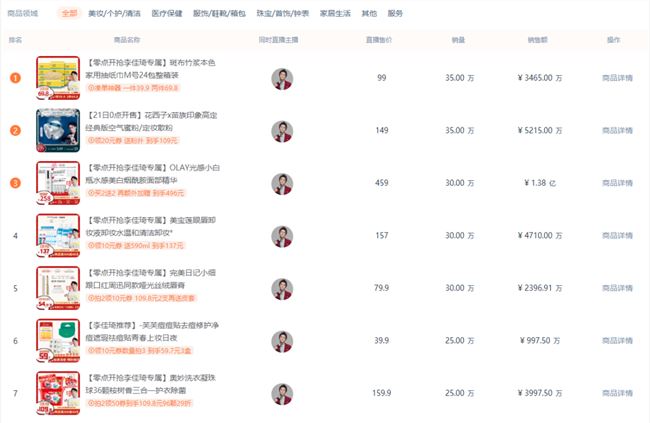650x423 pixels.
Task: Select the 全部 category tab
Action: point(69,13)
